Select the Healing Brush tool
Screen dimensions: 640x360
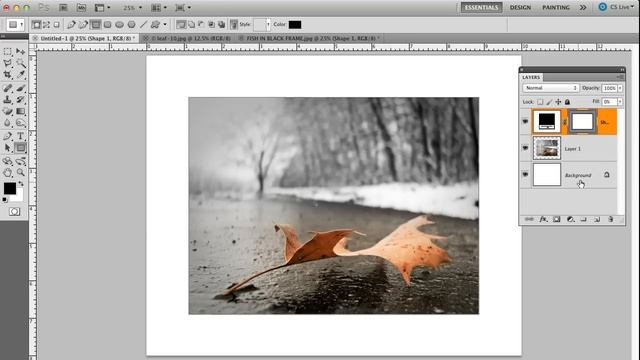[x=8, y=88]
